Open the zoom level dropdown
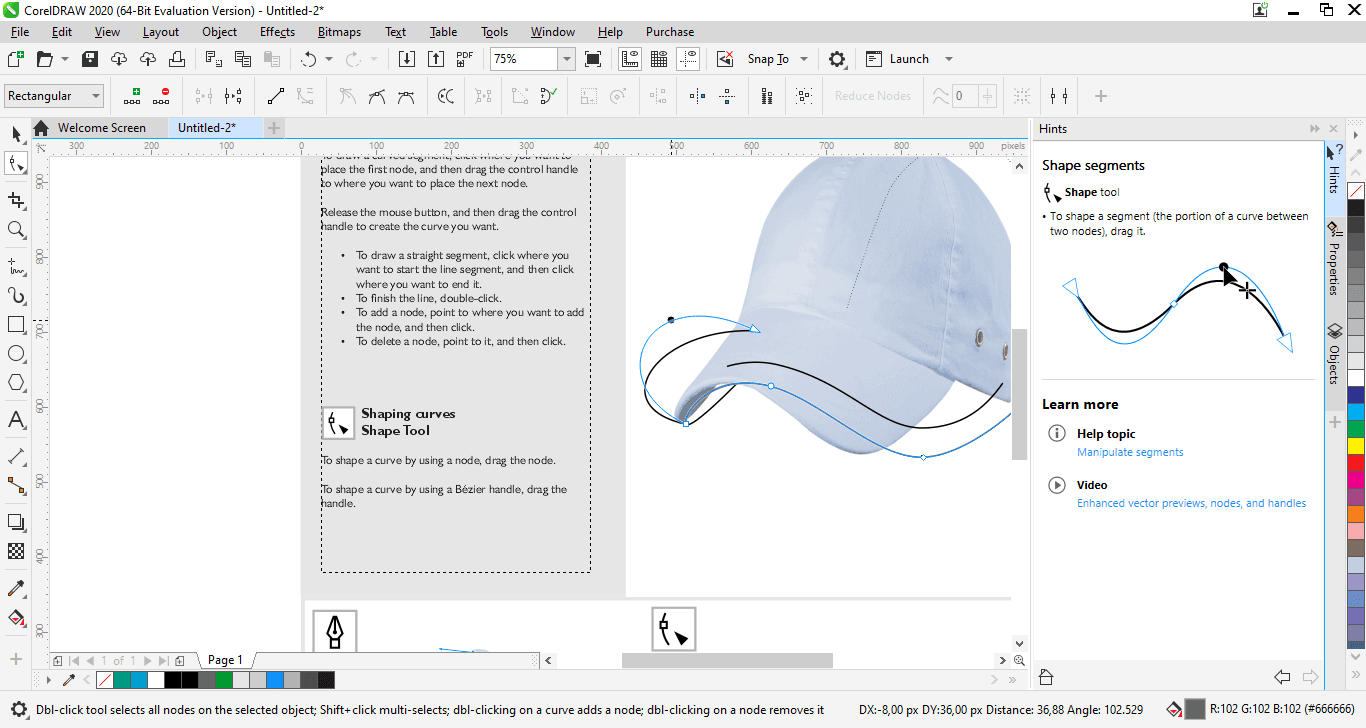1366x728 pixels. [x=566, y=58]
